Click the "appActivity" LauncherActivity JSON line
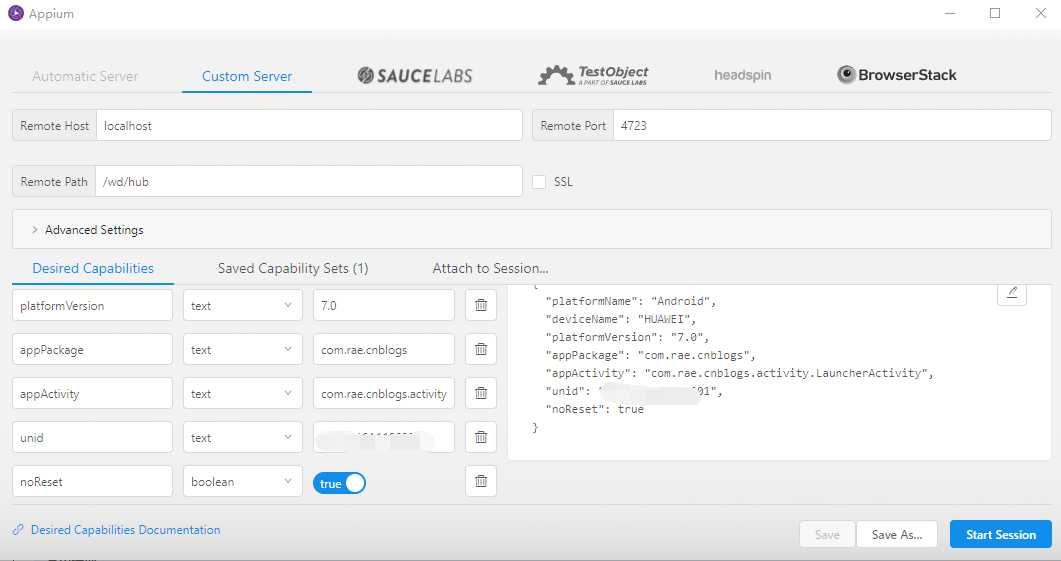 pos(739,373)
